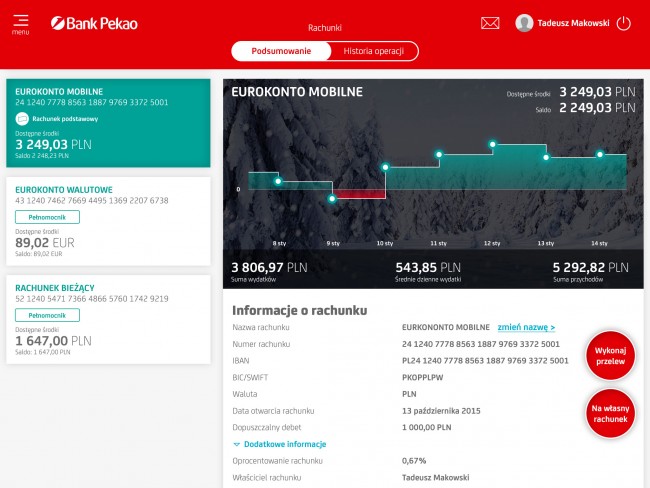Click the 543,85 PLN daily average value
650x488 pixels.
pyautogui.click(x=428, y=267)
